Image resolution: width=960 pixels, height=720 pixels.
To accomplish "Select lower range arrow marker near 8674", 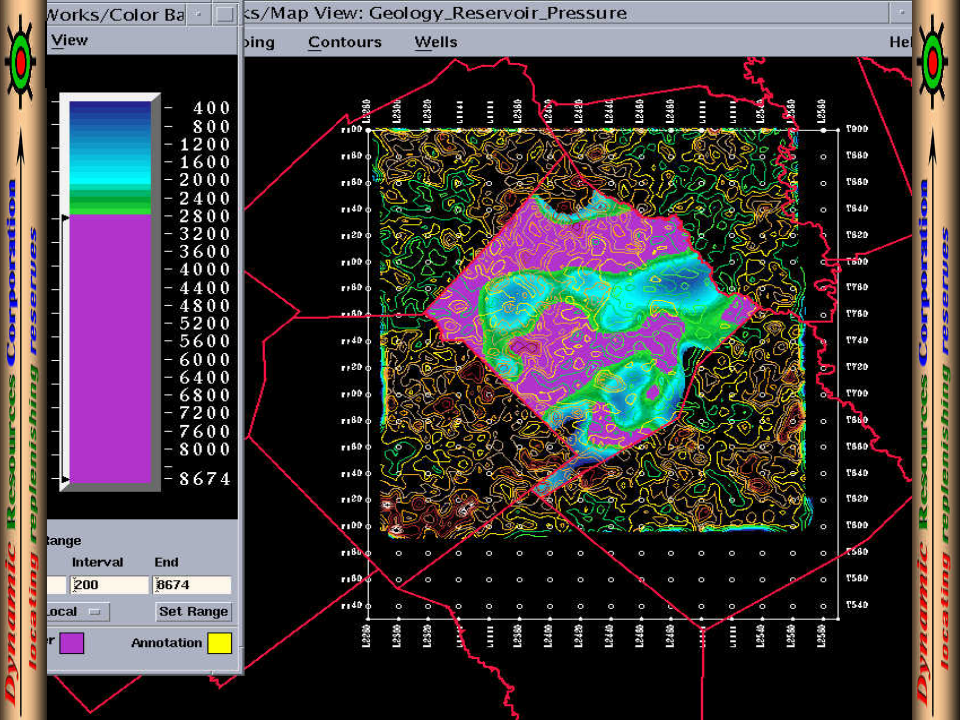I will pos(65,479).
